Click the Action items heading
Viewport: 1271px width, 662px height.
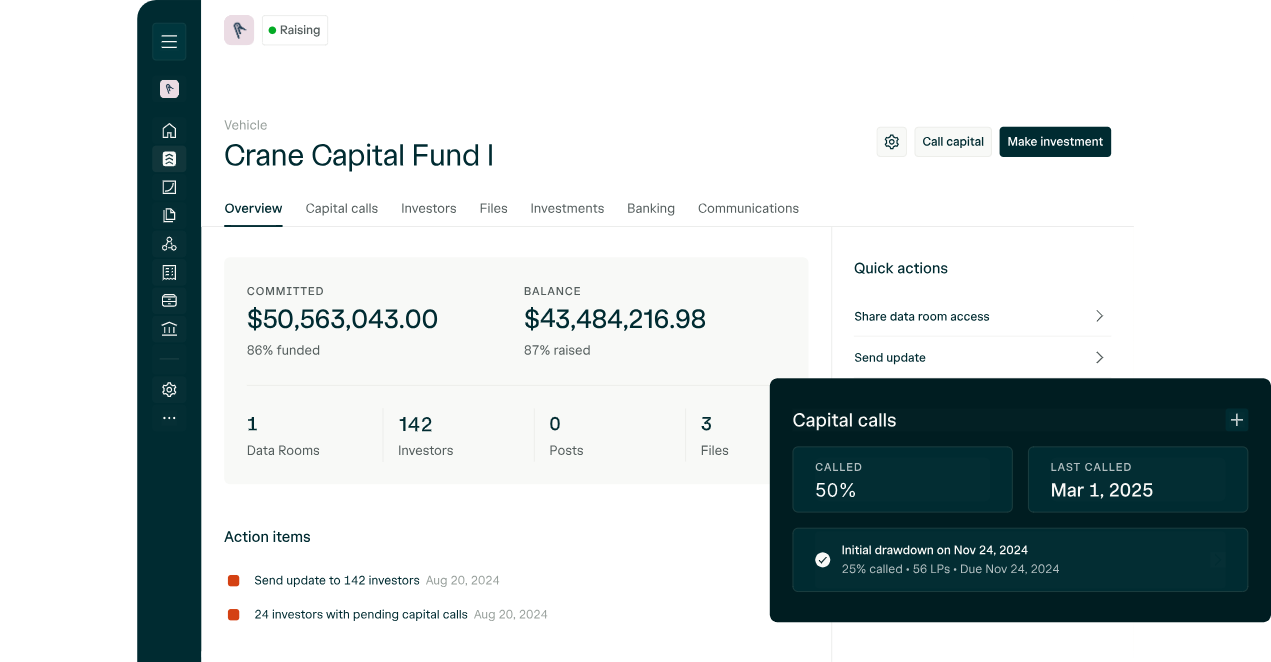point(267,537)
